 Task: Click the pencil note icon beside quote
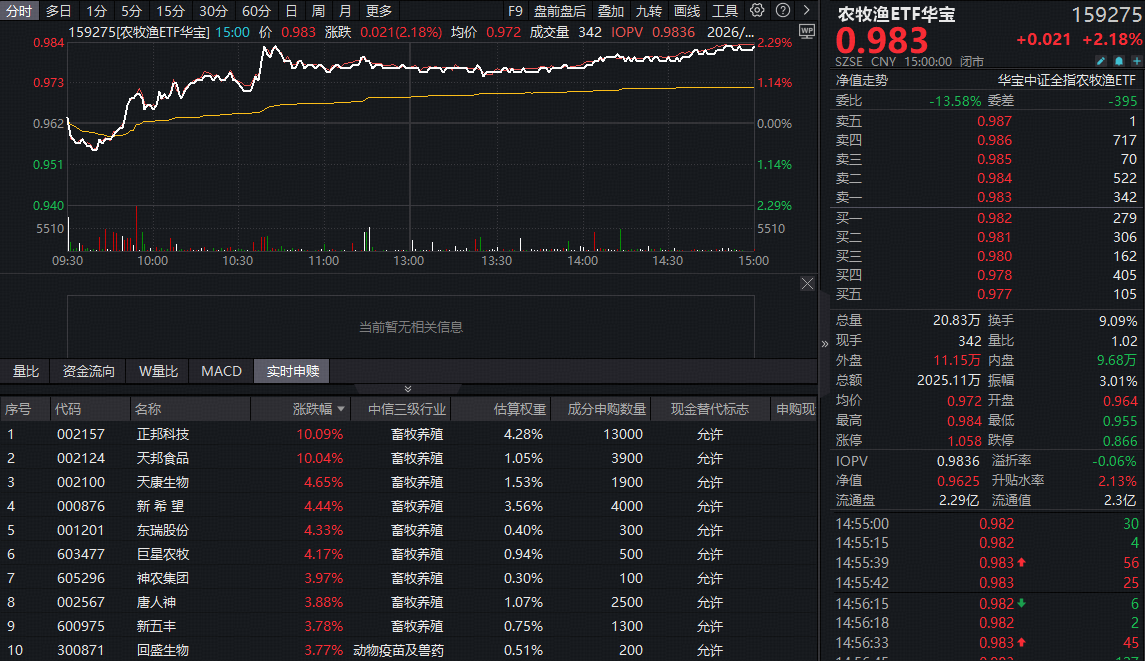1101,61
